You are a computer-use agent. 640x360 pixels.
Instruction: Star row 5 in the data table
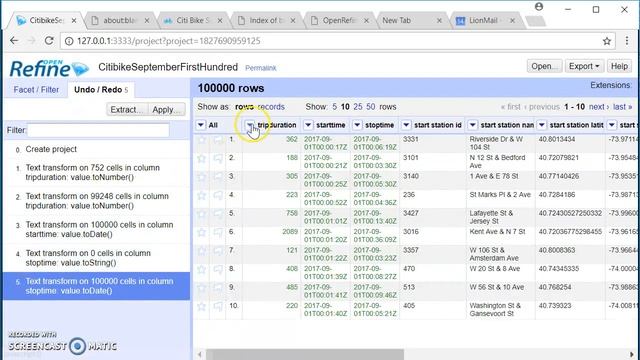[x=202, y=214]
